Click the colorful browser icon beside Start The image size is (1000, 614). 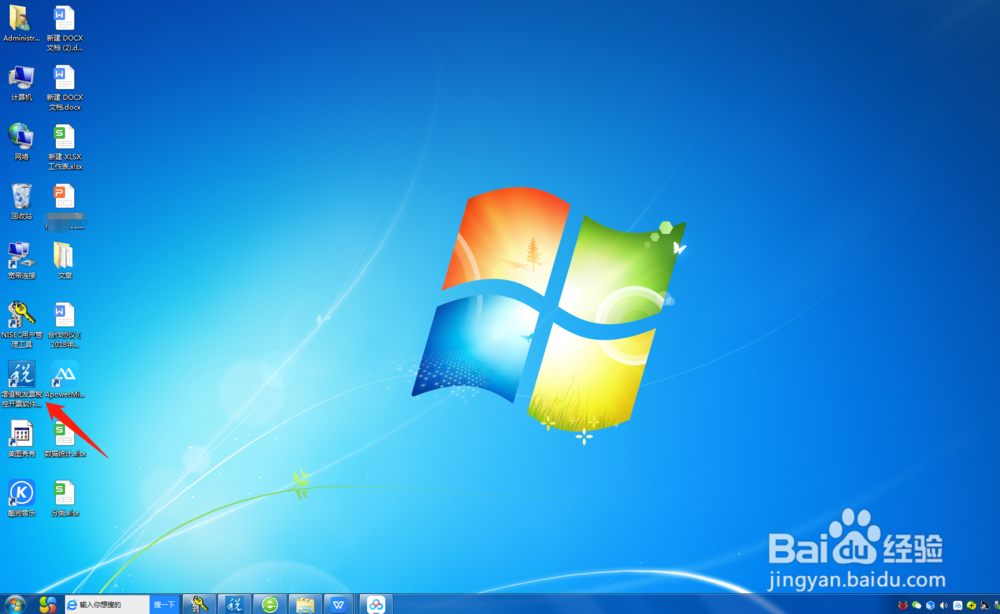[x=47, y=604]
